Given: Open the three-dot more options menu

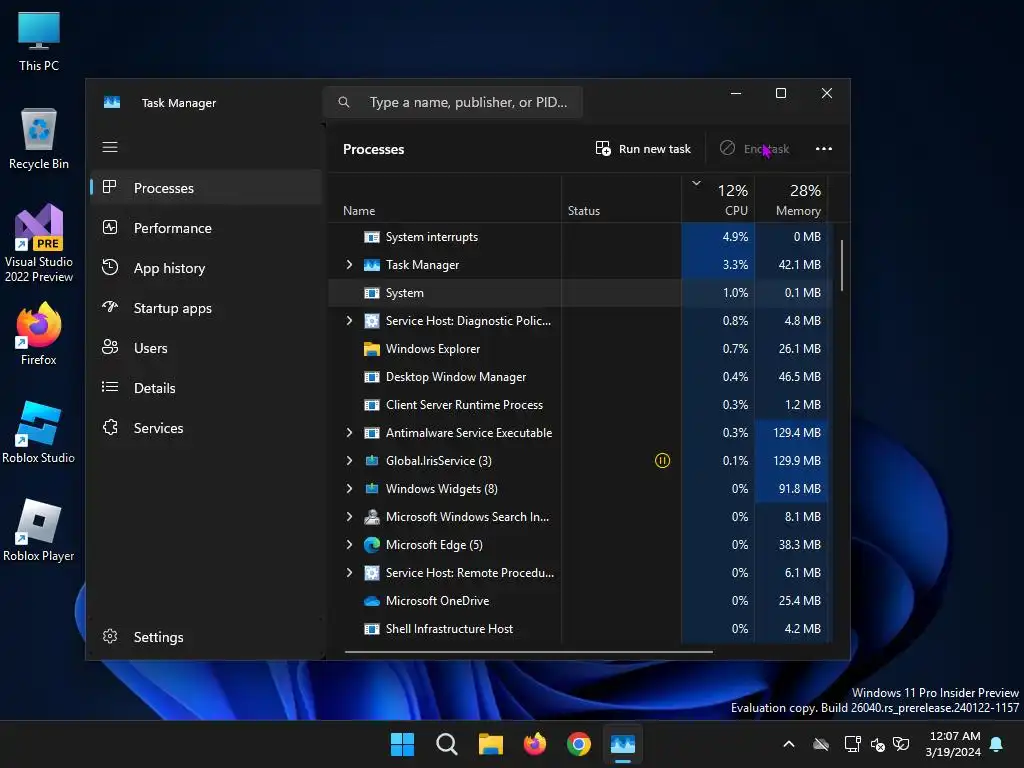Looking at the screenshot, I should click(x=824, y=149).
